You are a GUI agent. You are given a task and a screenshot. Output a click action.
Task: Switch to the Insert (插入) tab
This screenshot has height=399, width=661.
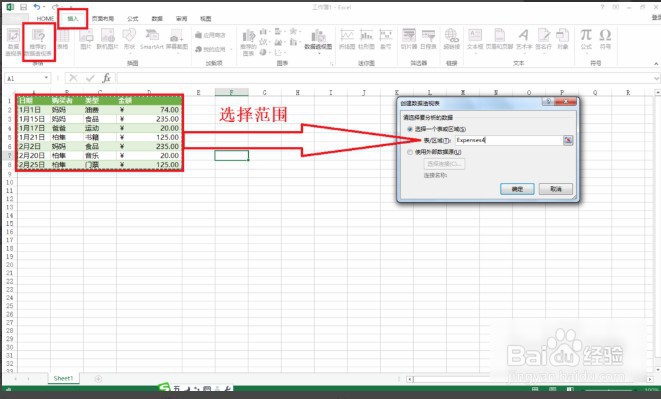[73, 19]
